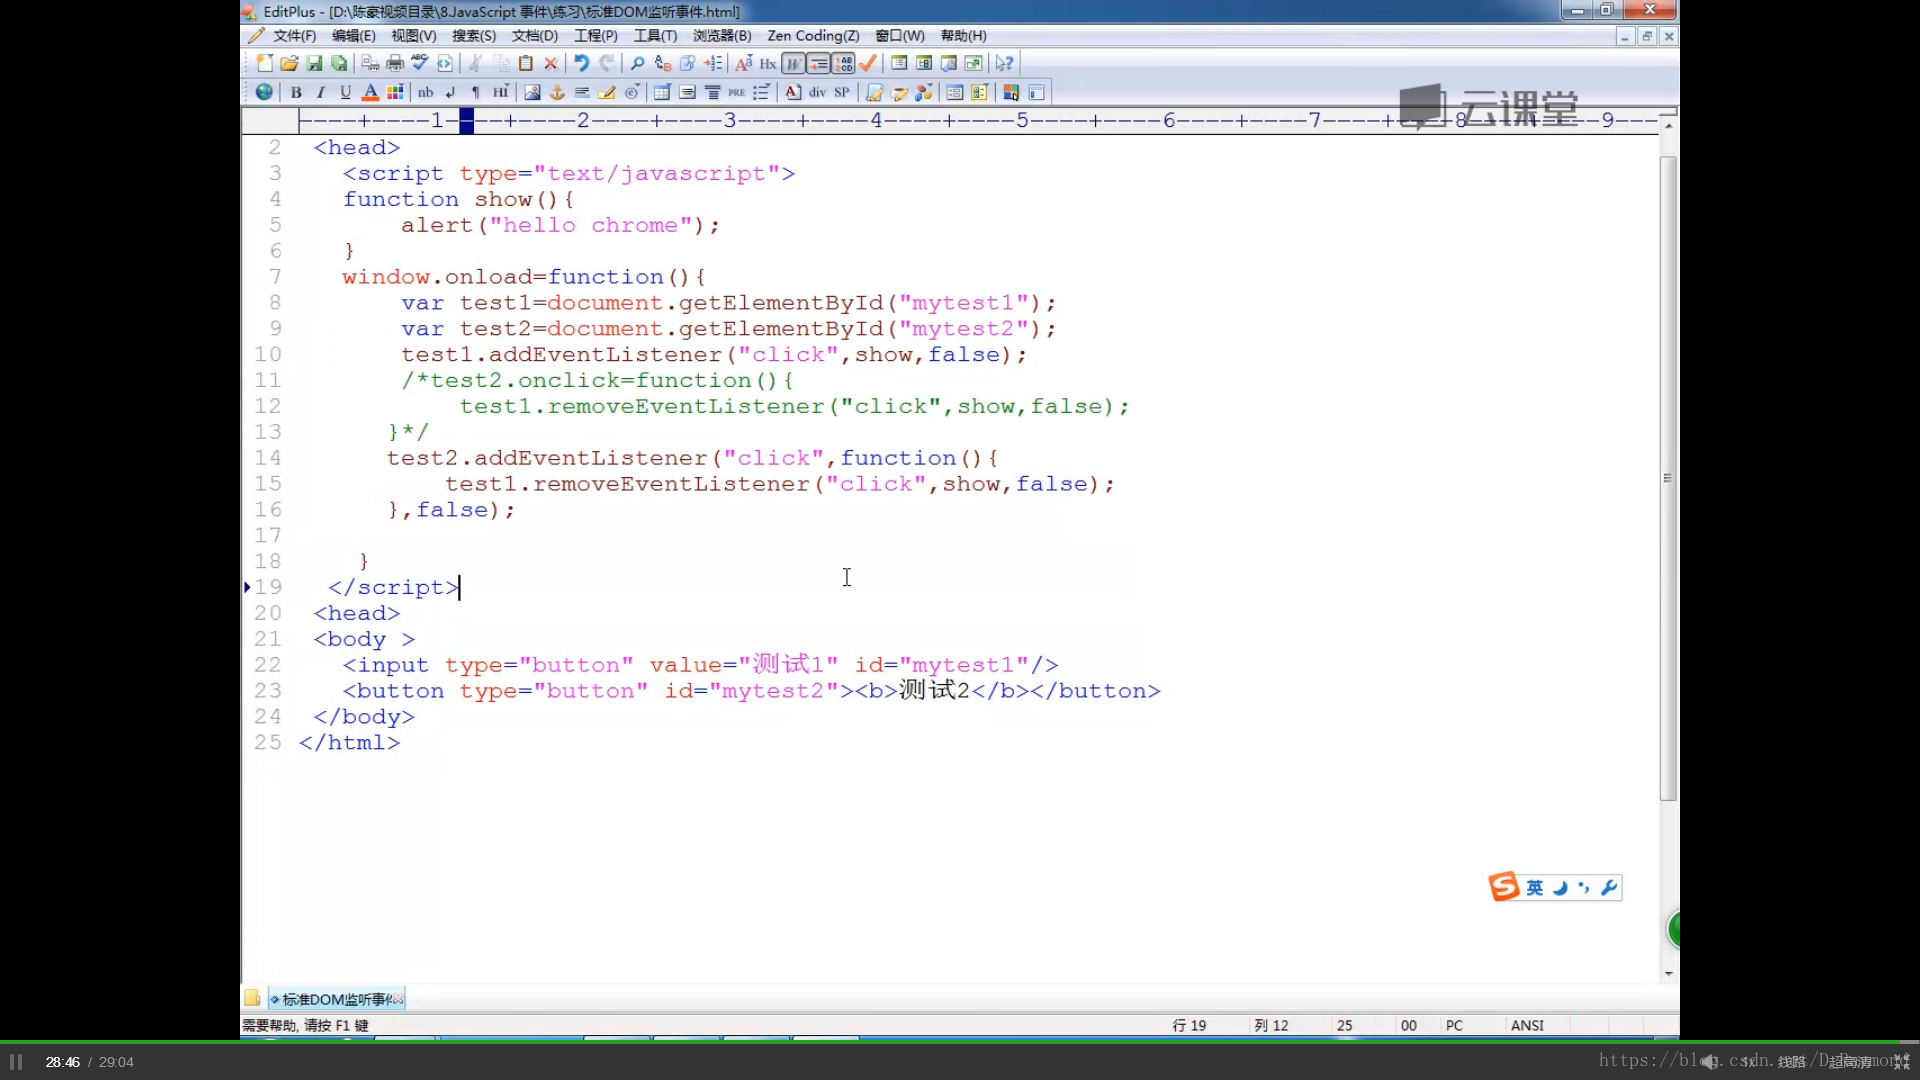Toggle the word wrap W button
Image resolution: width=1920 pixels, height=1080 pixels.
793,63
